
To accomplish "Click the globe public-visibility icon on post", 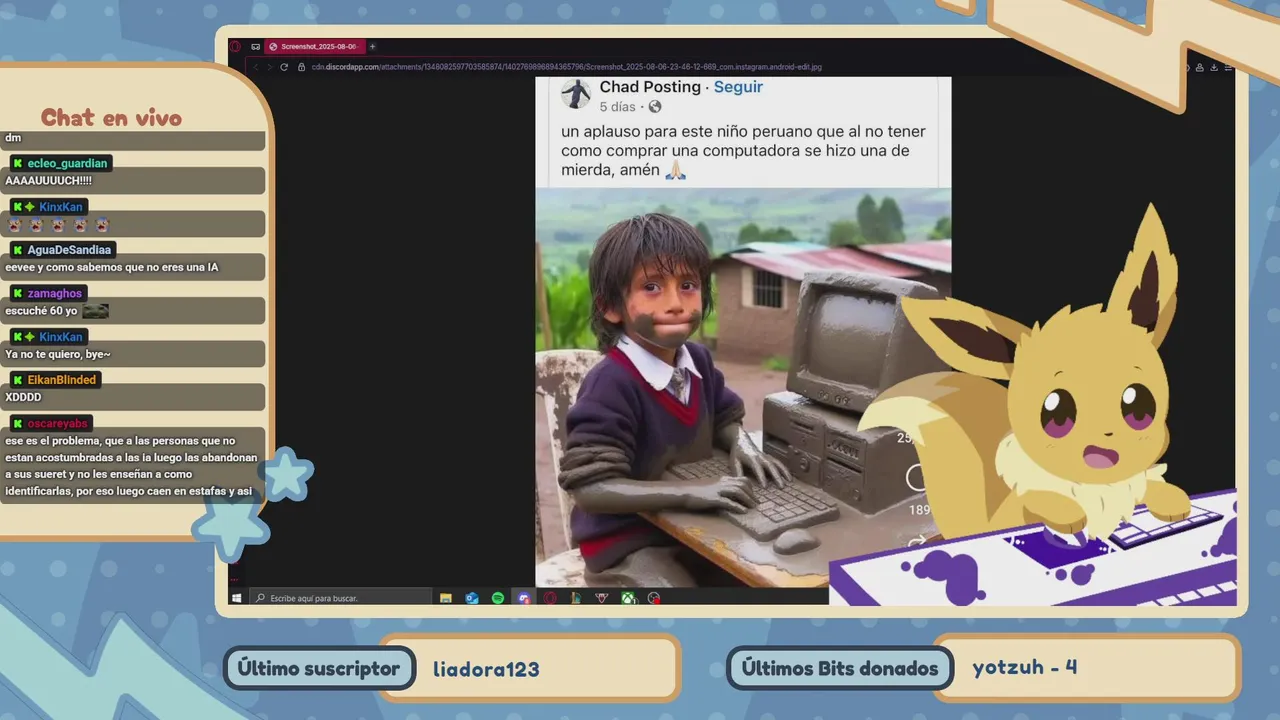I will (x=655, y=106).
